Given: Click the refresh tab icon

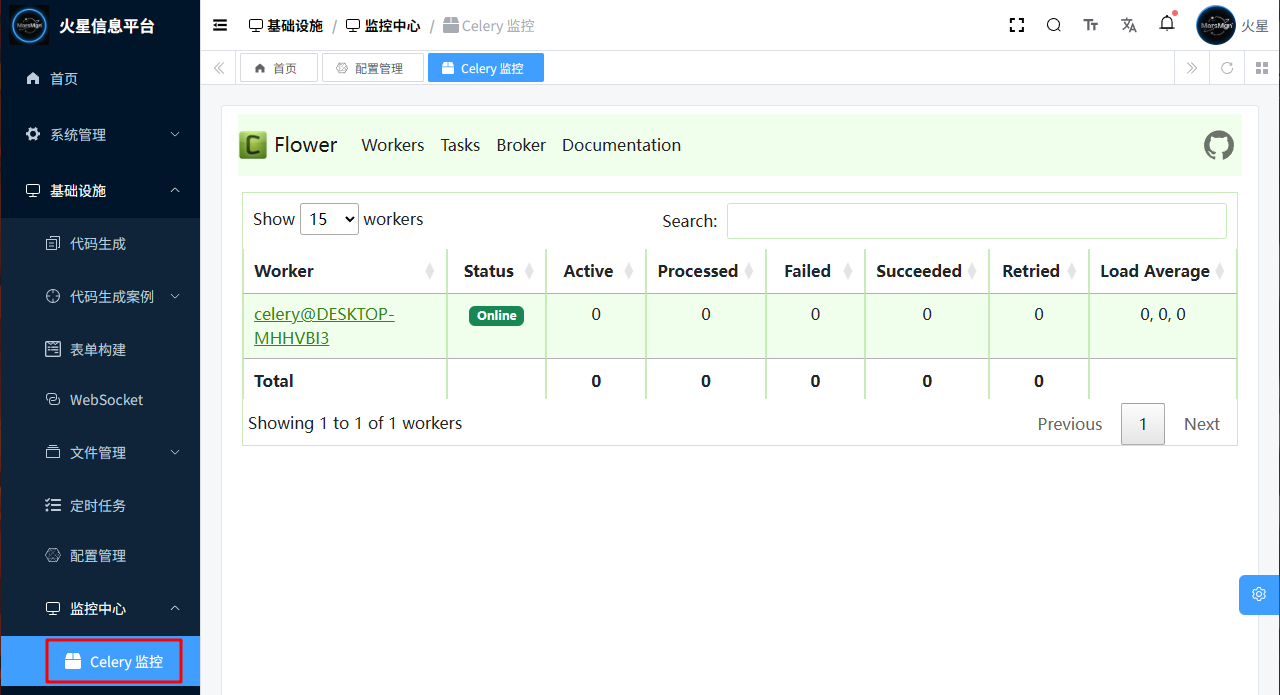Looking at the screenshot, I should (1227, 68).
